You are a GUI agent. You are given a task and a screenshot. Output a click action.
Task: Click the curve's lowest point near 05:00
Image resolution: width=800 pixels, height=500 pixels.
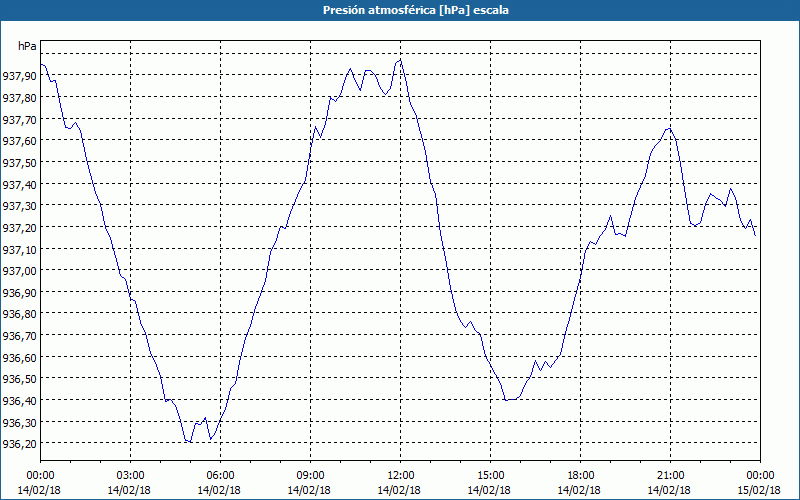[190, 442]
